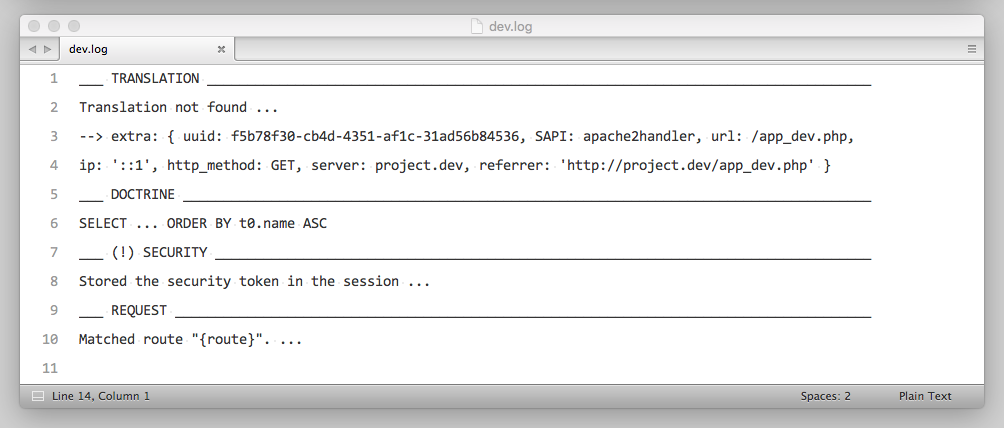Click the side panel switcher icon in status bar
Viewport: 1004px width, 428px height.
pyautogui.click(x=38, y=396)
